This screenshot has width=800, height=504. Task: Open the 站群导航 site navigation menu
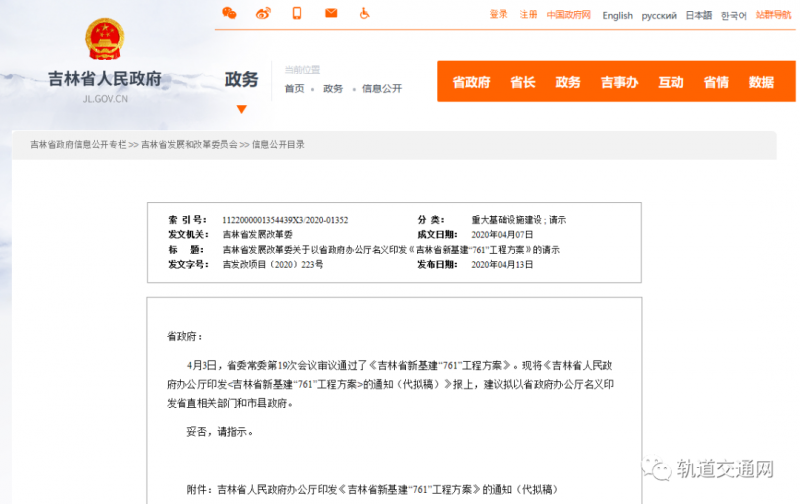coord(773,15)
